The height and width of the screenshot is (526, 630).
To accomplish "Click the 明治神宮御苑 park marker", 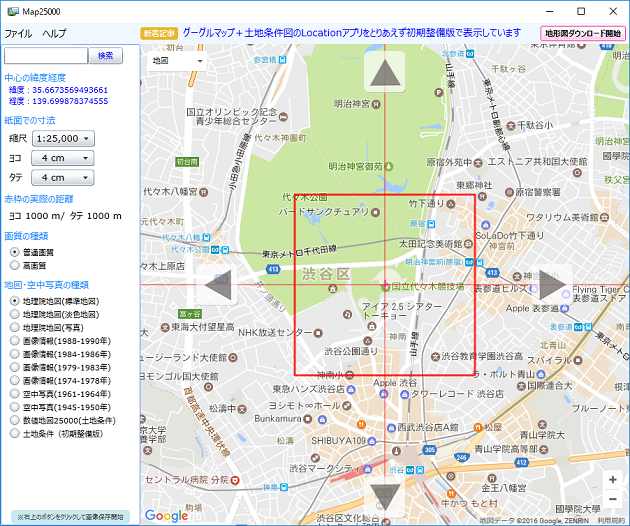I will (x=389, y=166).
